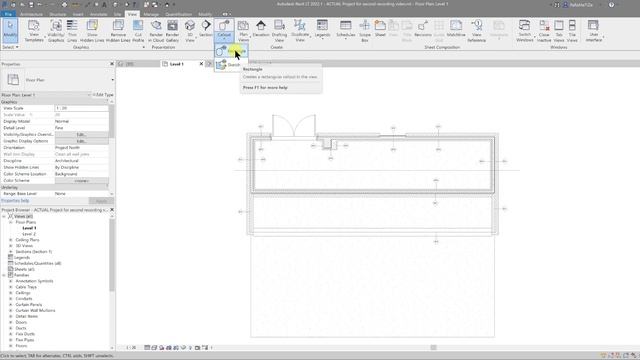Collapse the Views (all) tree node
Image resolution: width=640 pixels, height=360 pixels.
[4, 216]
